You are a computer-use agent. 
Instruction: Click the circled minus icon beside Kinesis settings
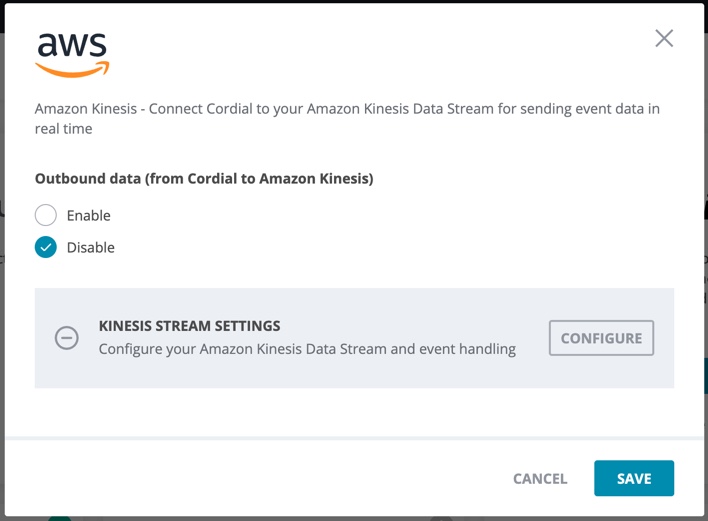[67, 338]
